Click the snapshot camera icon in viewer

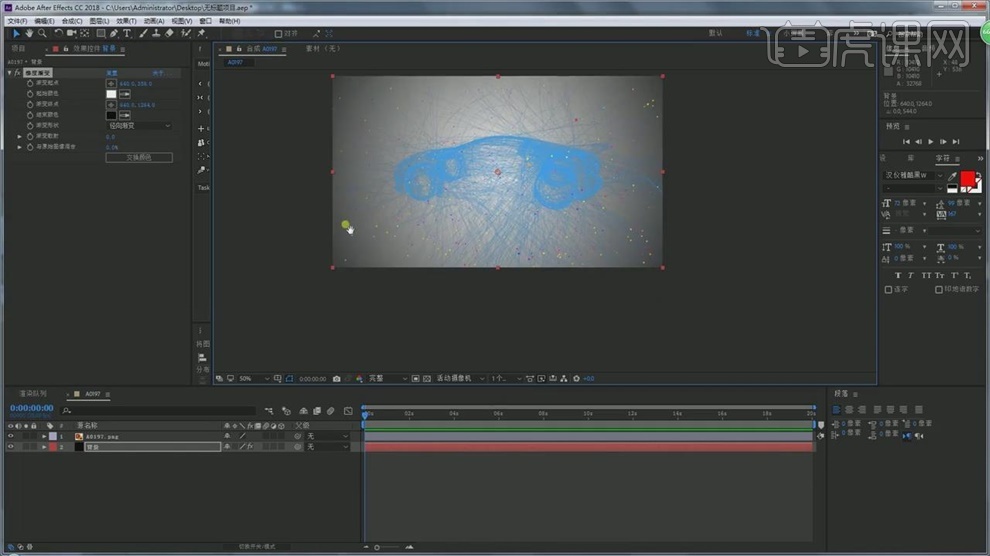[x=337, y=379]
